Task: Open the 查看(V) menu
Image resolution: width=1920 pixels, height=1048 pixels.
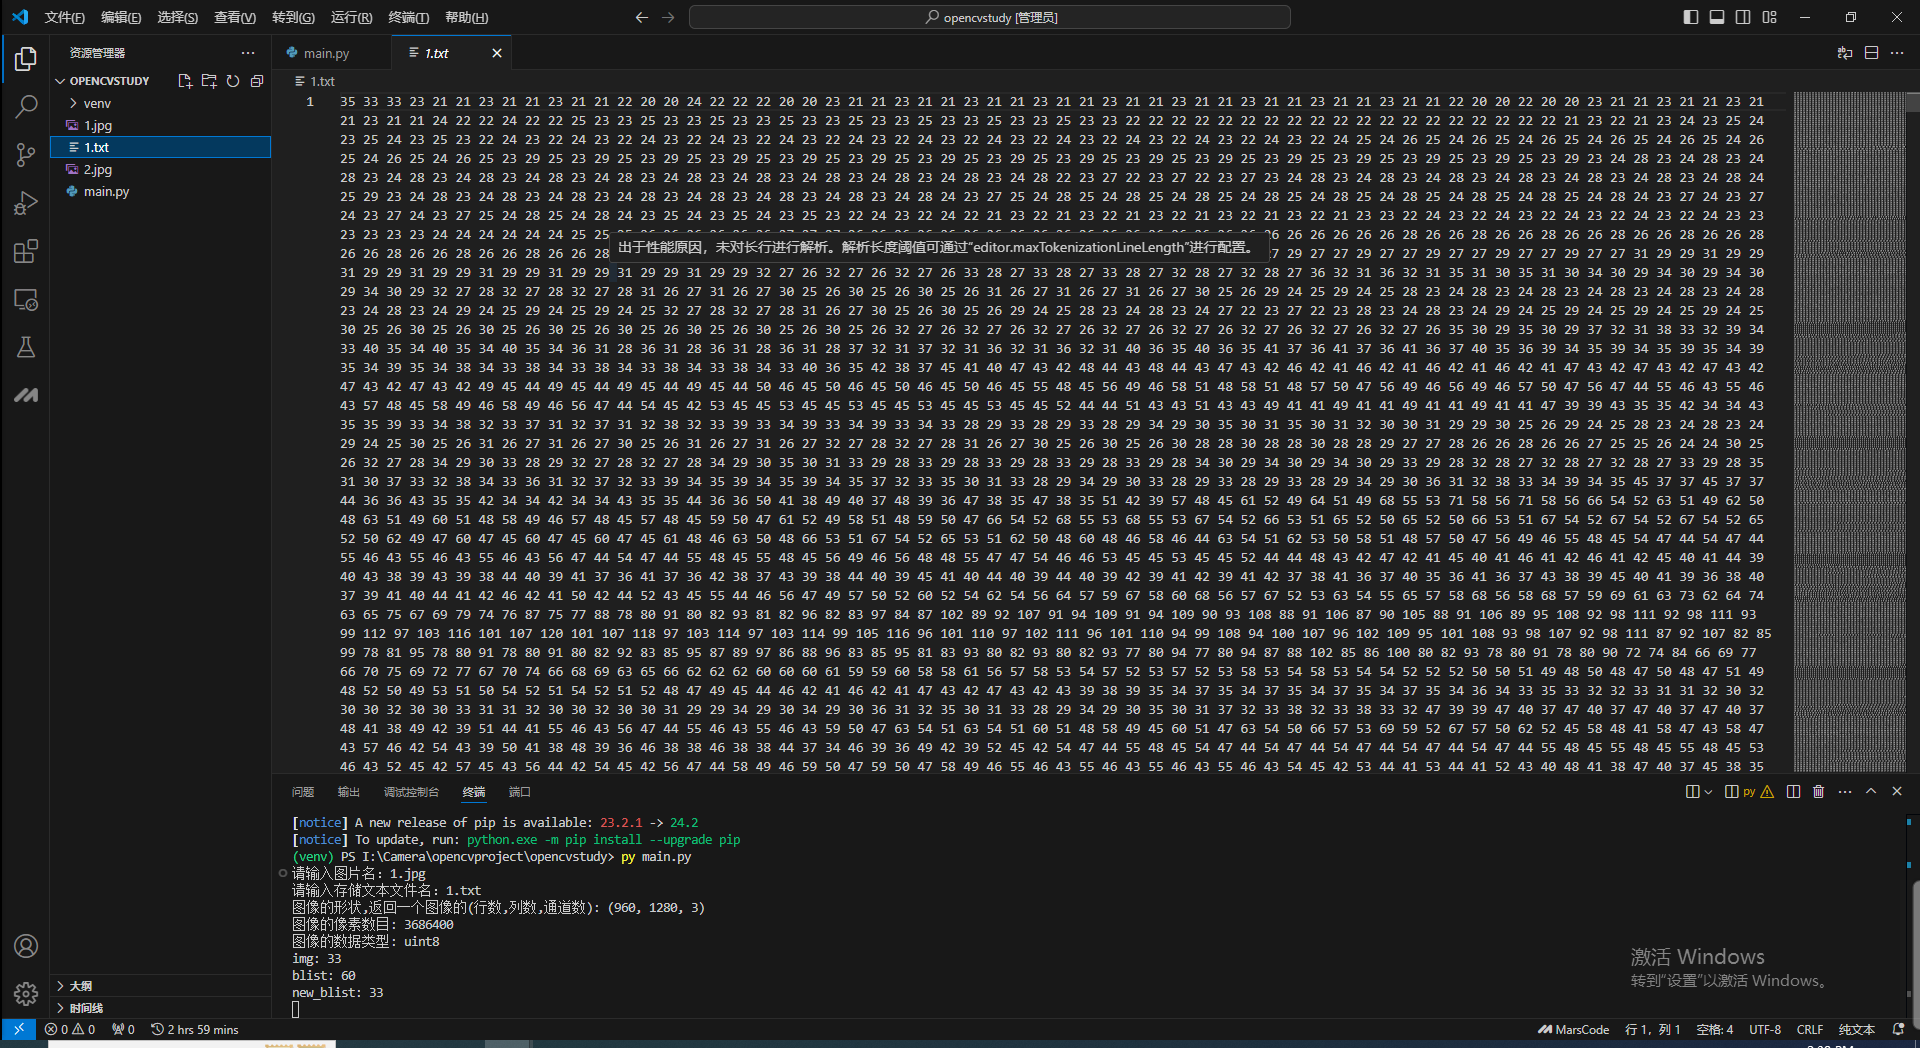Action: (x=235, y=17)
